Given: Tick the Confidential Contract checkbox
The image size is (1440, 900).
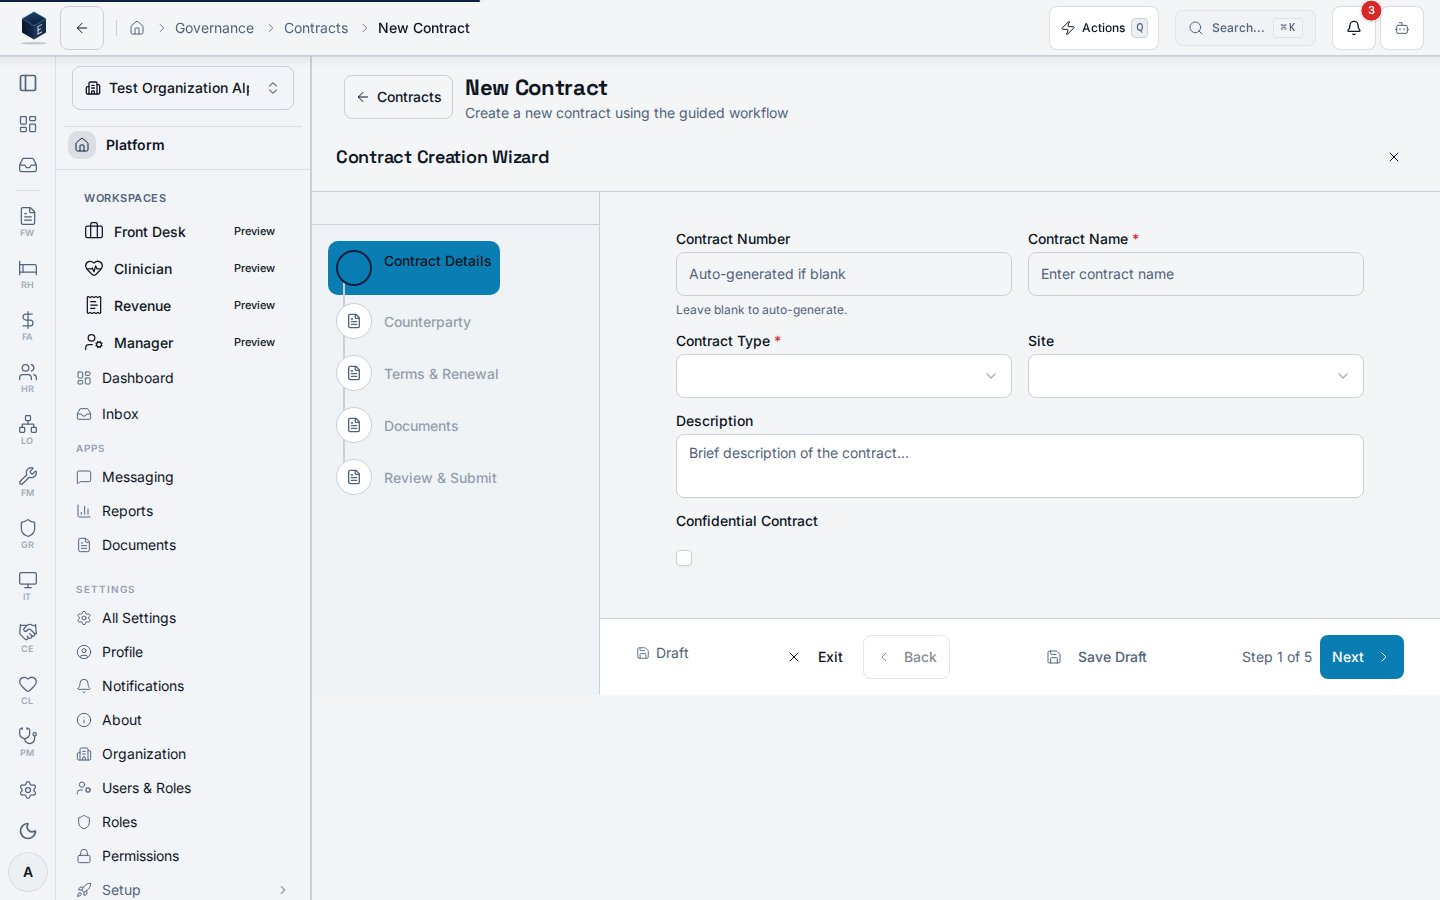Looking at the screenshot, I should click(684, 558).
